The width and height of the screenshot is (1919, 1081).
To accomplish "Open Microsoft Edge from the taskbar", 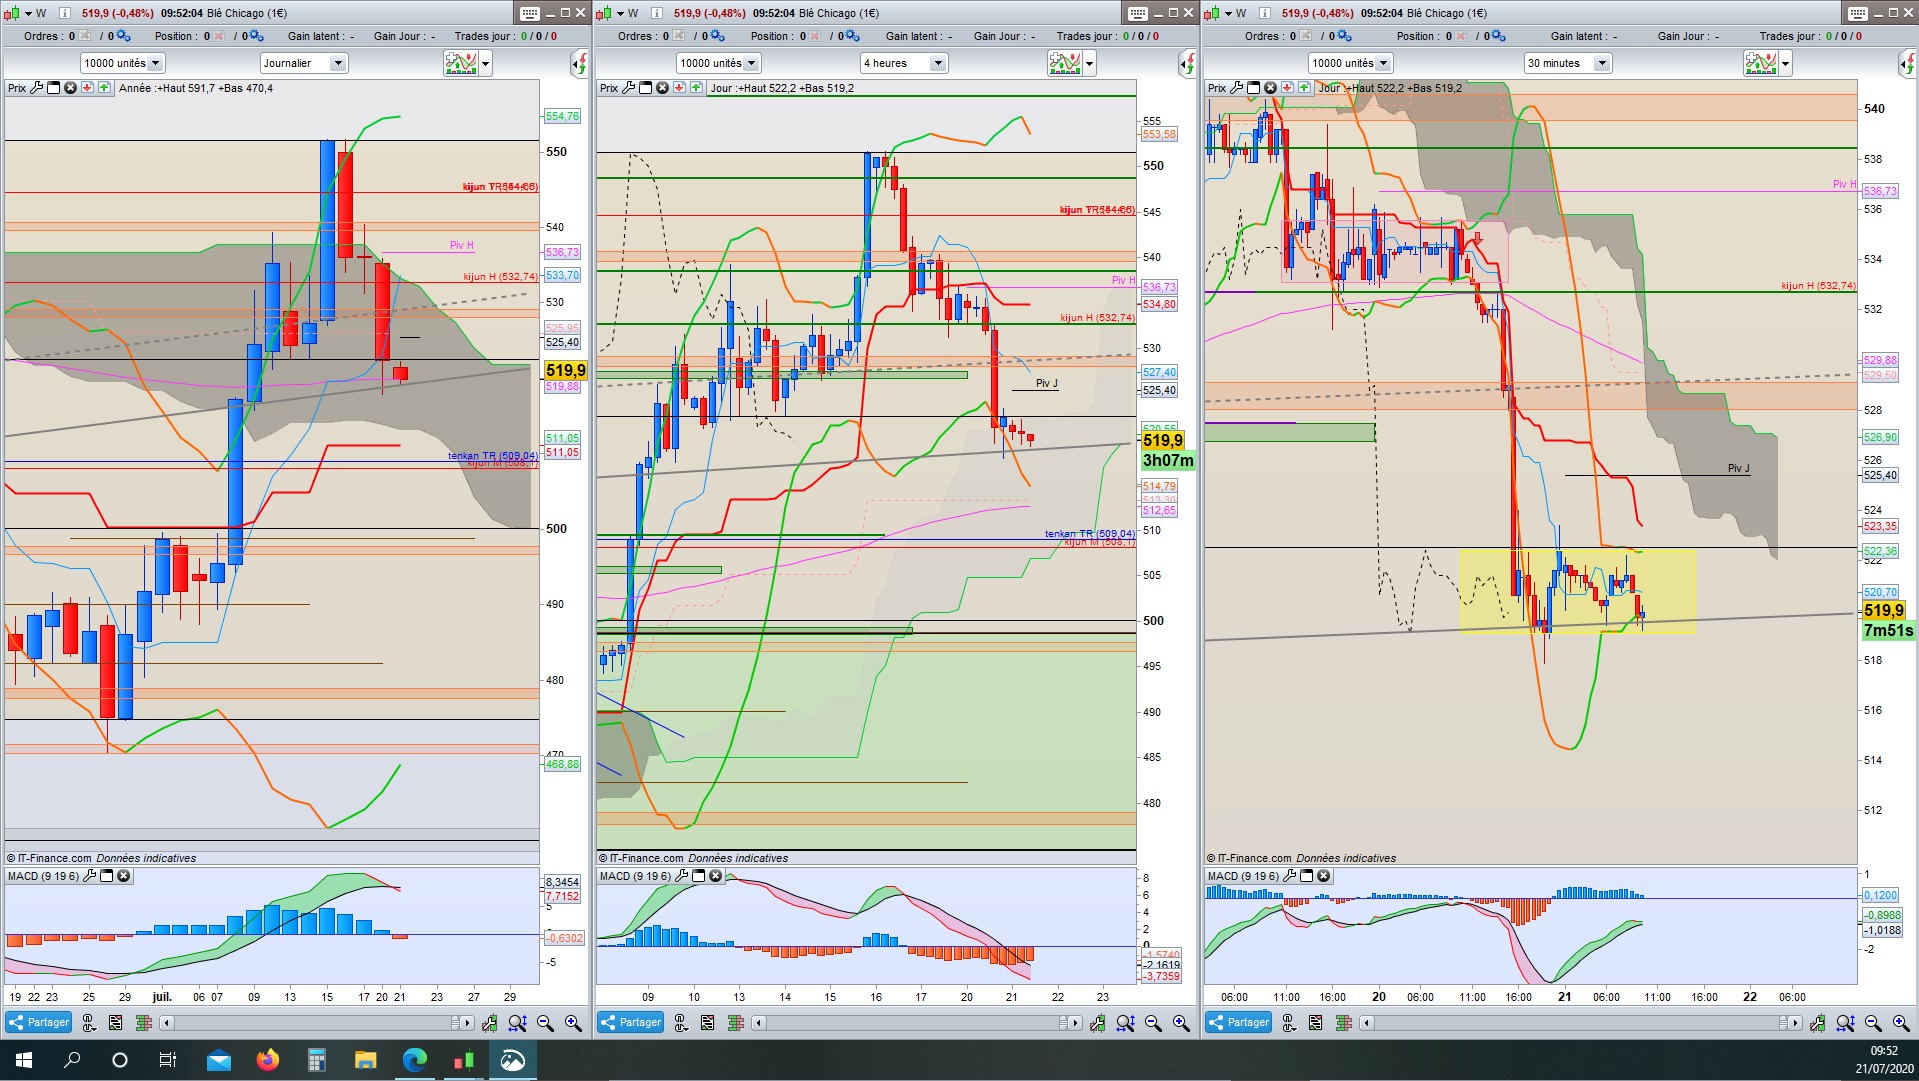I will pos(414,1060).
